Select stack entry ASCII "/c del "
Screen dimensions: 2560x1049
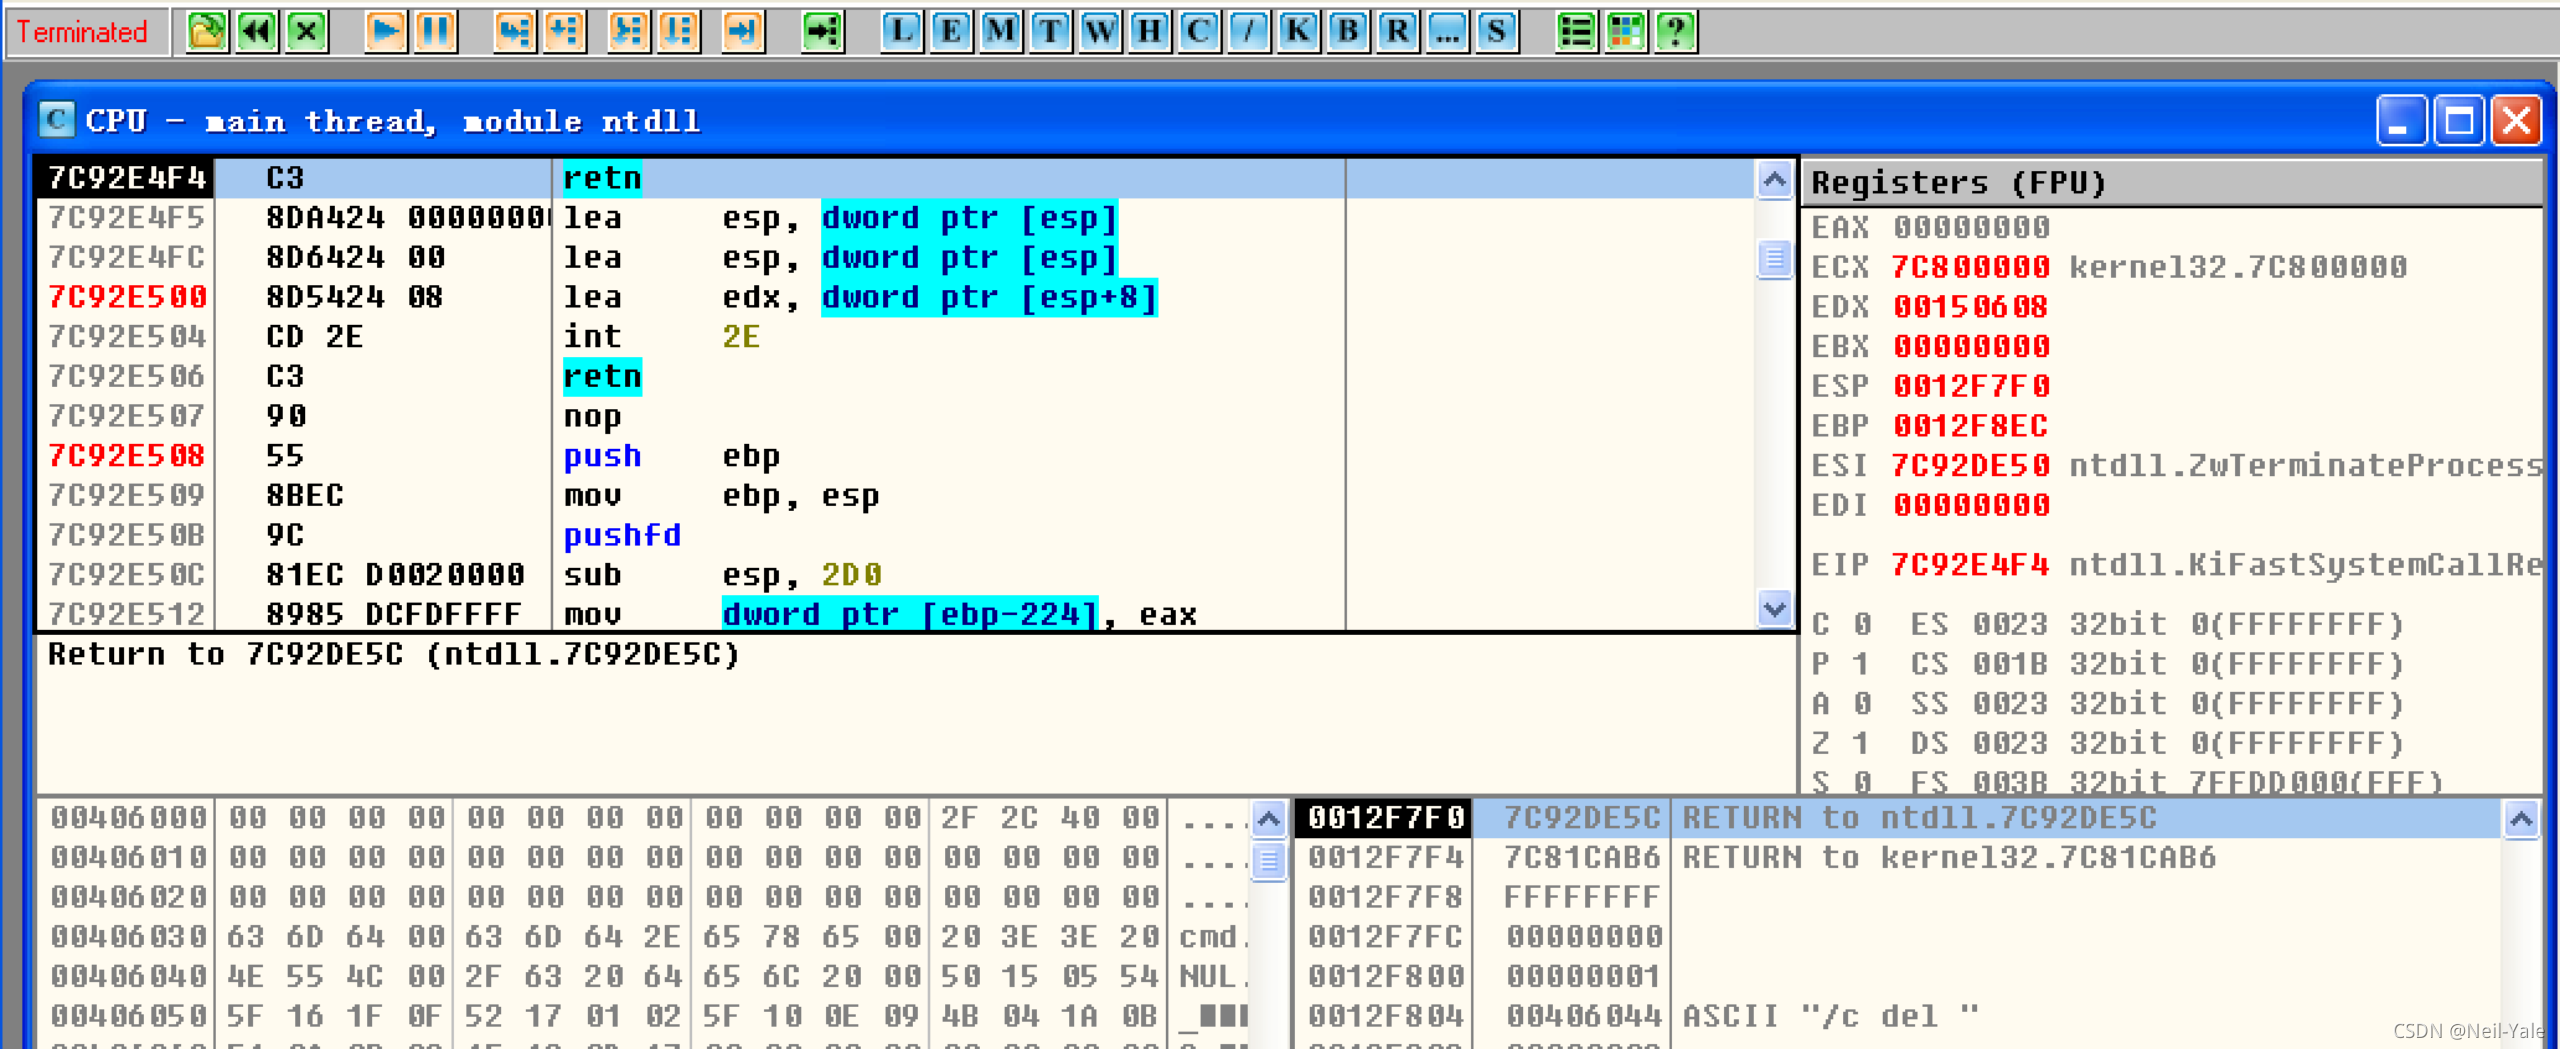(1898, 1016)
